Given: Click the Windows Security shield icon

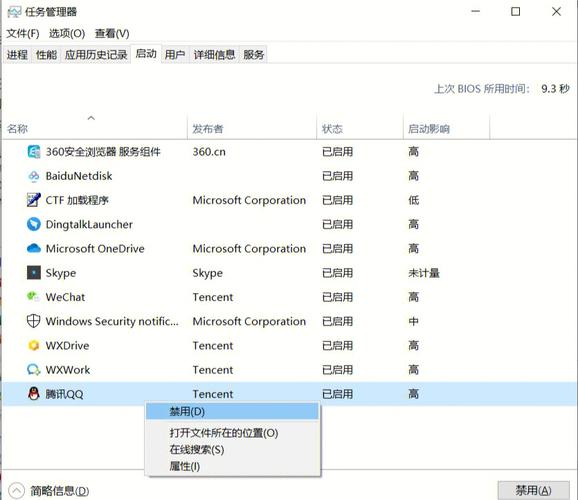Looking at the screenshot, I should pyautogui.click(x=34, y=321).
